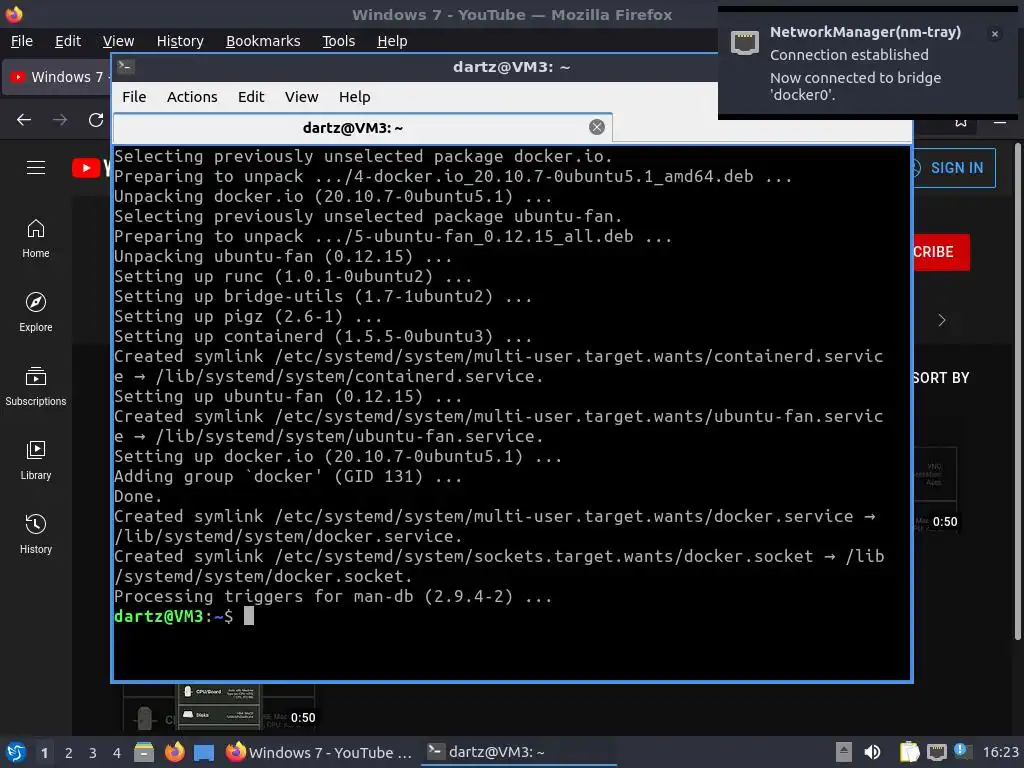
Task: Click the terminal prompt input area
Action: click(249, 616)
